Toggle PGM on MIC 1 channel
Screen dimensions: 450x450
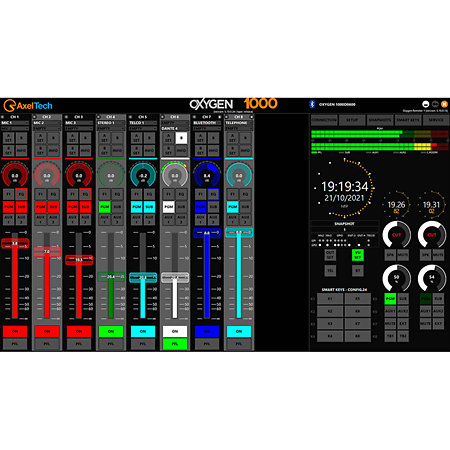(x=9, y=207)
